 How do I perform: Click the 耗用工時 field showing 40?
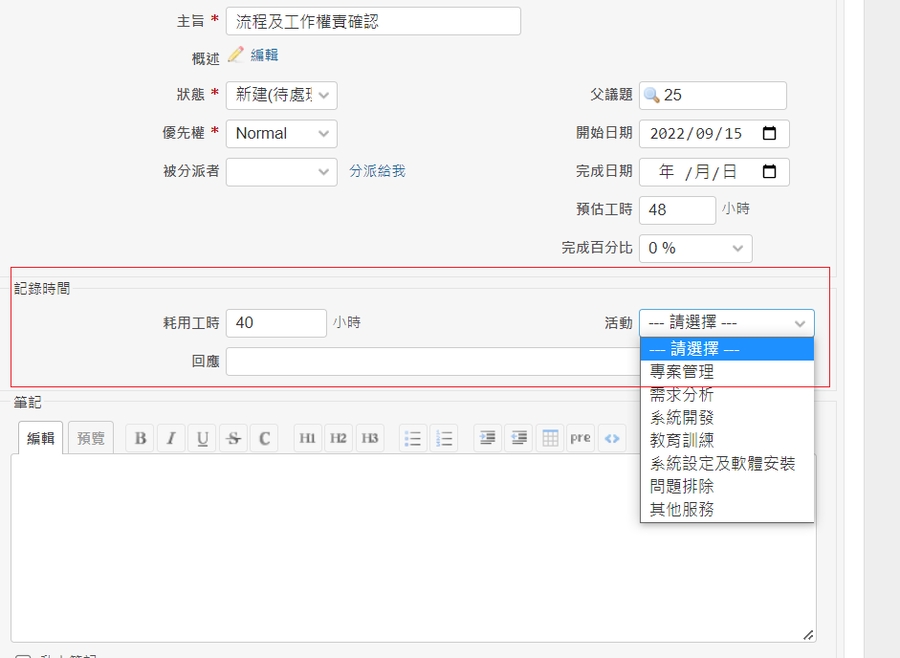click(276, 323)
